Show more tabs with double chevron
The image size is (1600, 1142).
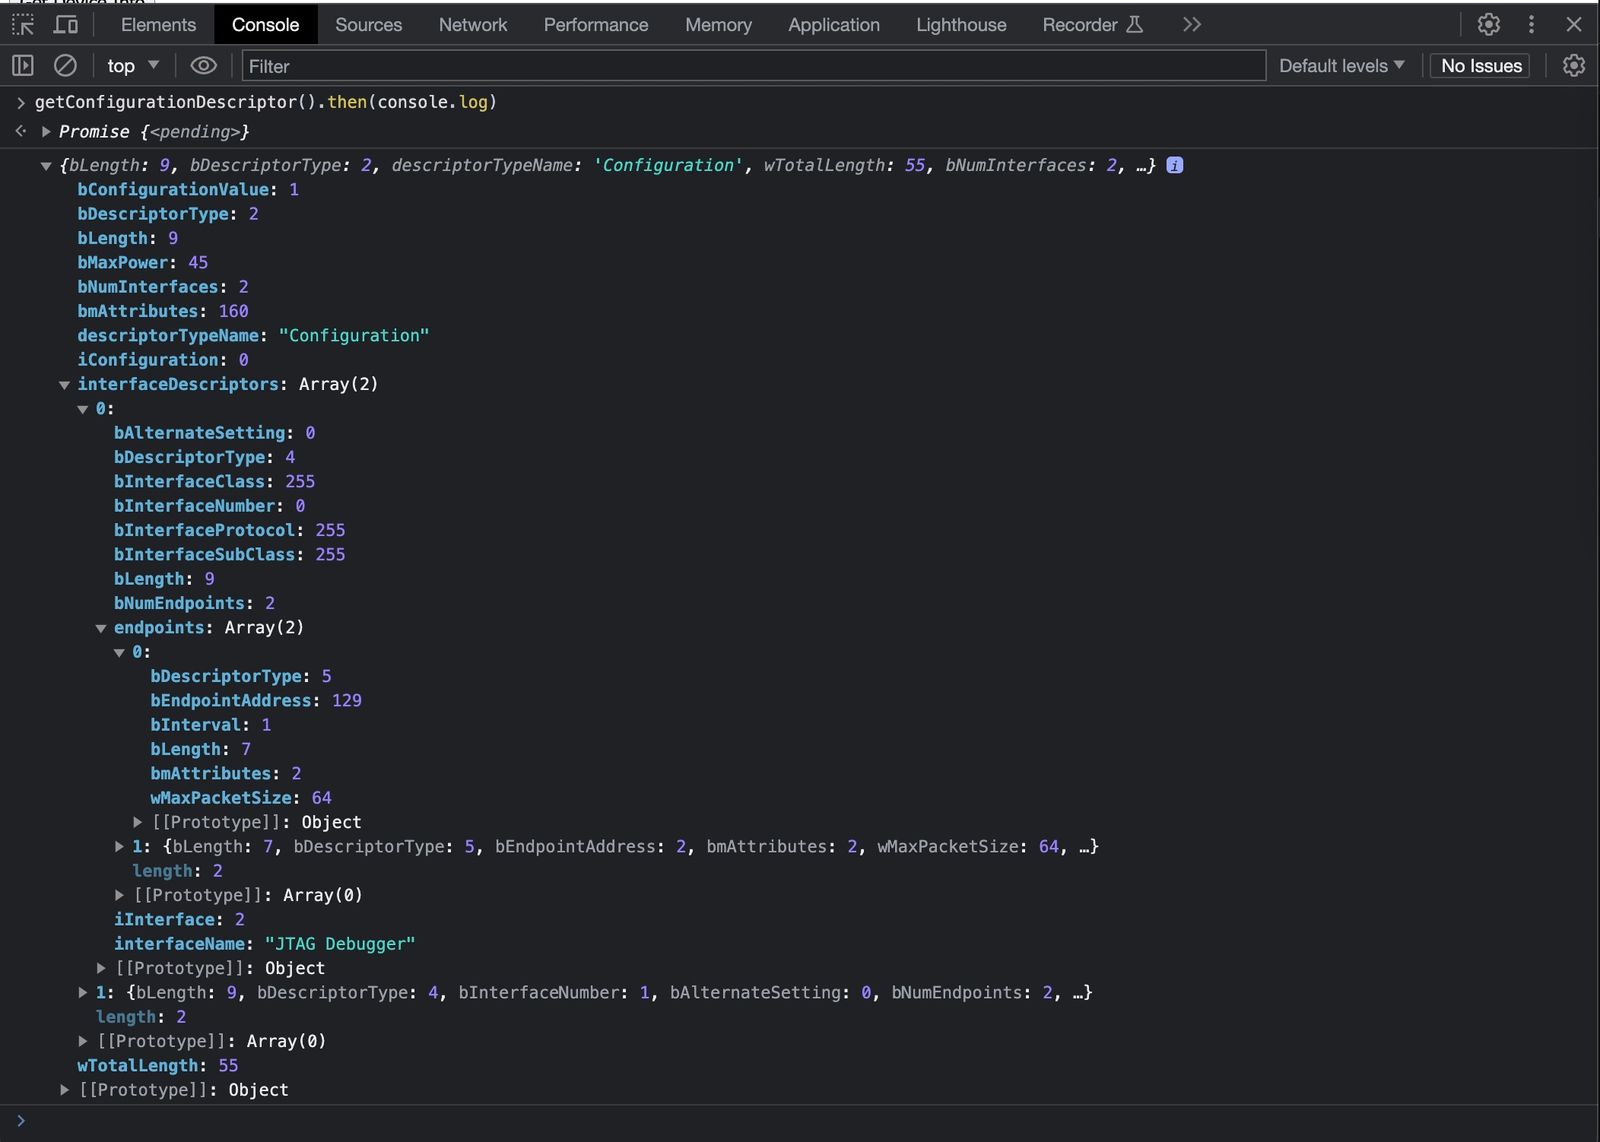click(1191, 25)
